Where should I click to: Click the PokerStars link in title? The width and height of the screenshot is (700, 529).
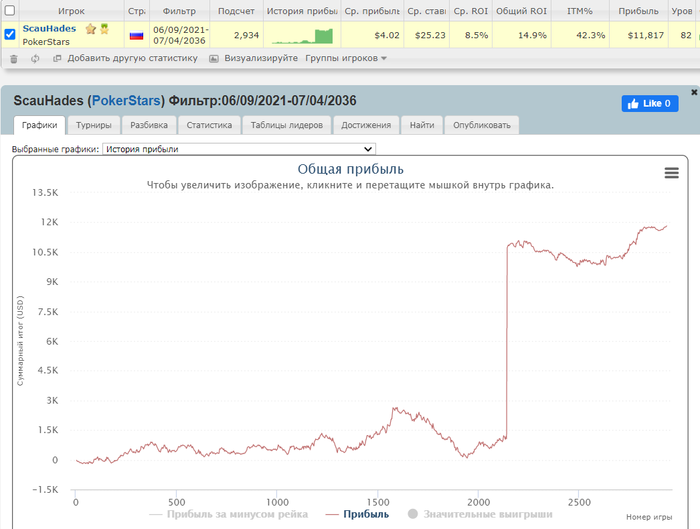pyautogui.click(x=126, y=101)
